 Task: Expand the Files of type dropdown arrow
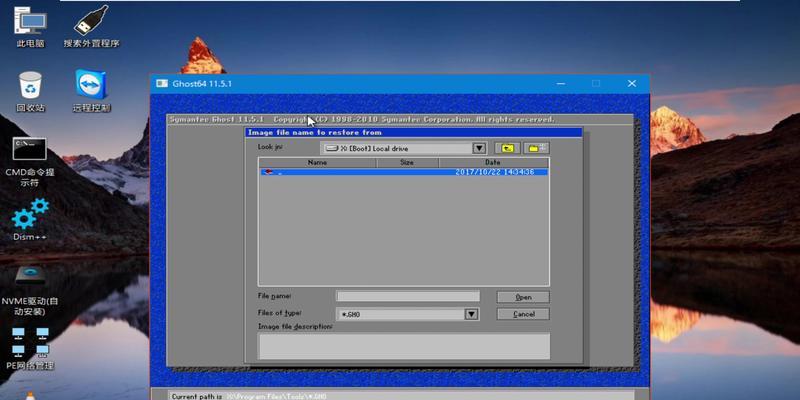[x=471, y=314]
